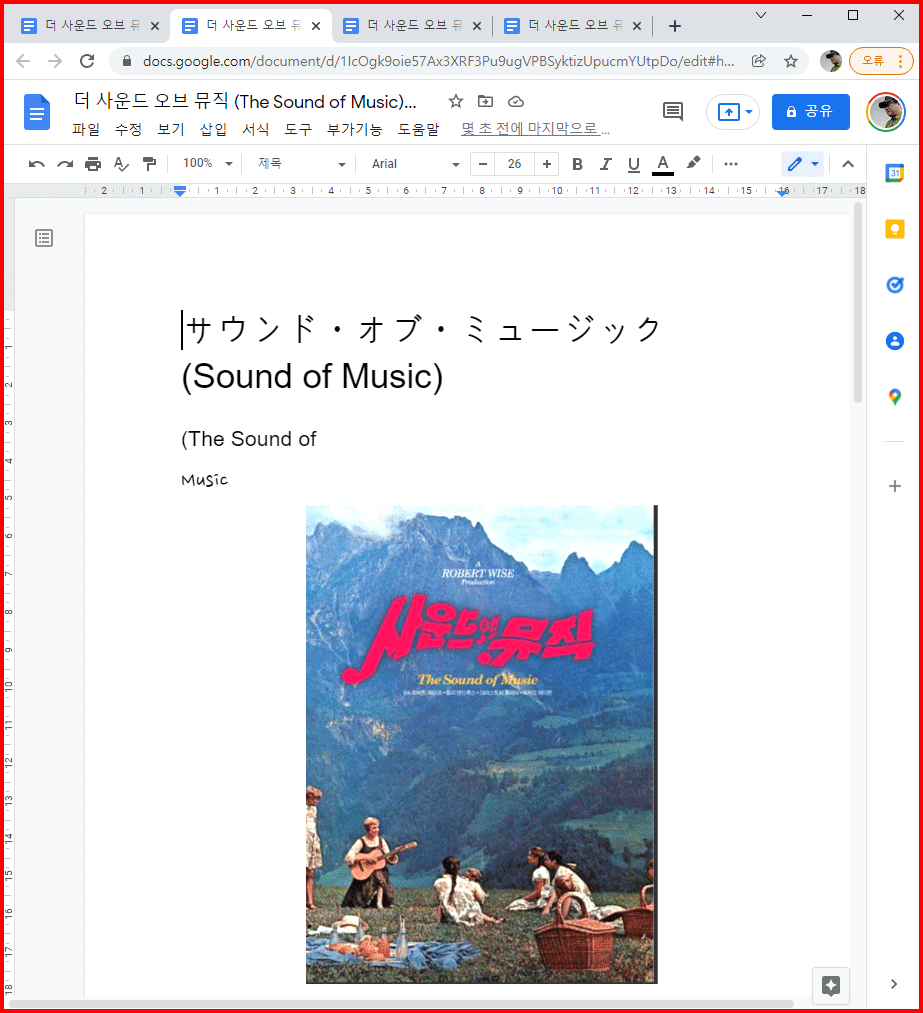Screen dimensions: 923x1013
Task: Toggle underline formatting
Action: (634, 164)
